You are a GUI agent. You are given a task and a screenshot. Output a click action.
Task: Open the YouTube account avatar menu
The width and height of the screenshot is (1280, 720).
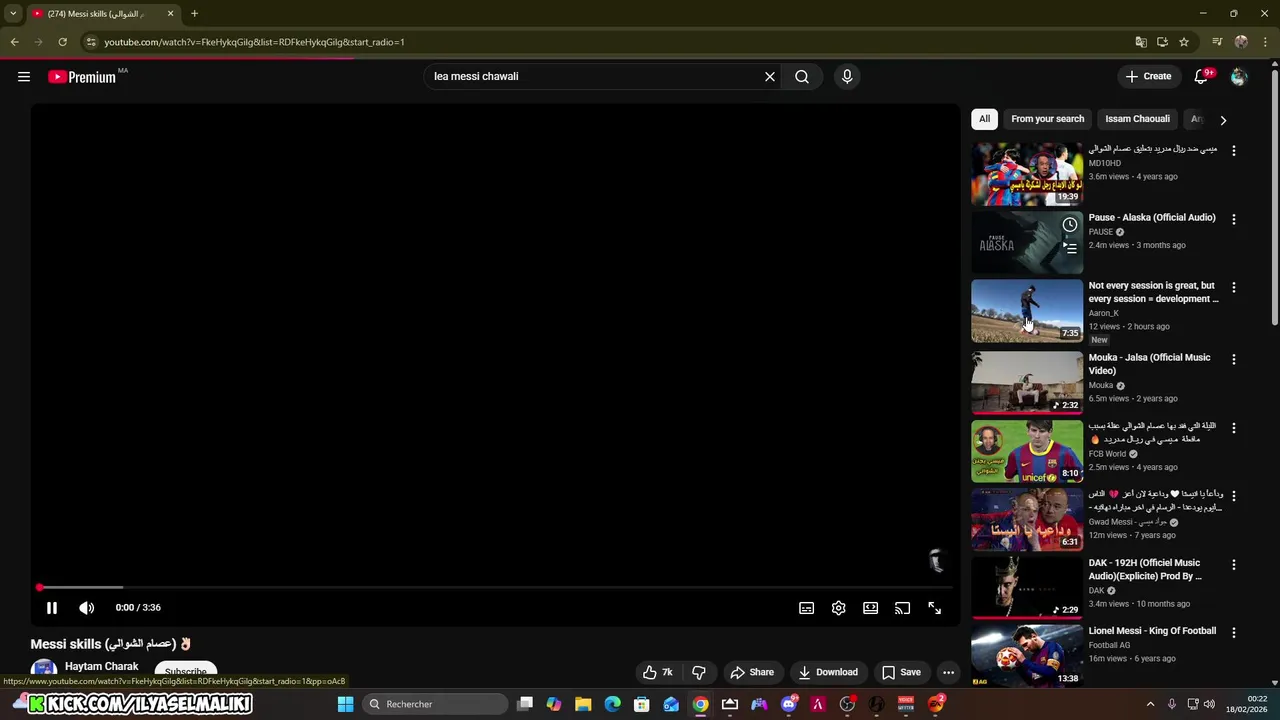[1239, 77]
